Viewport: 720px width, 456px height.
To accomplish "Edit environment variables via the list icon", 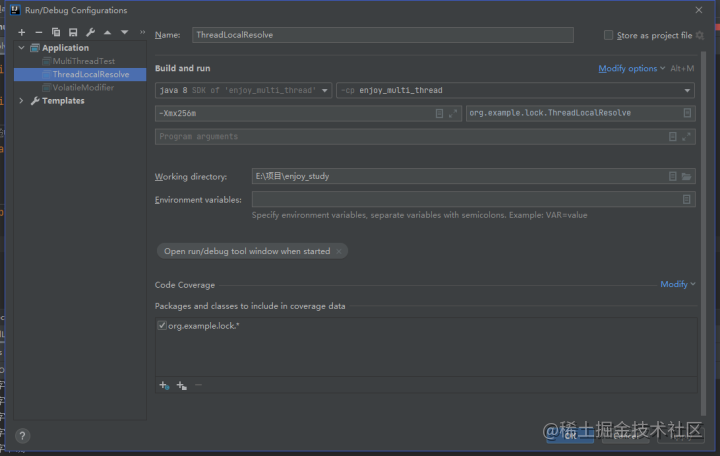I will point(686,199).
